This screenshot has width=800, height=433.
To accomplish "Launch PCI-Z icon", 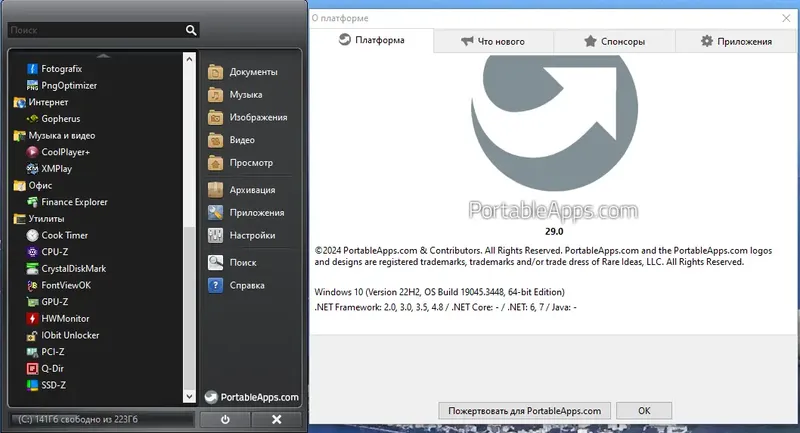I will click(x=32, y=352).
